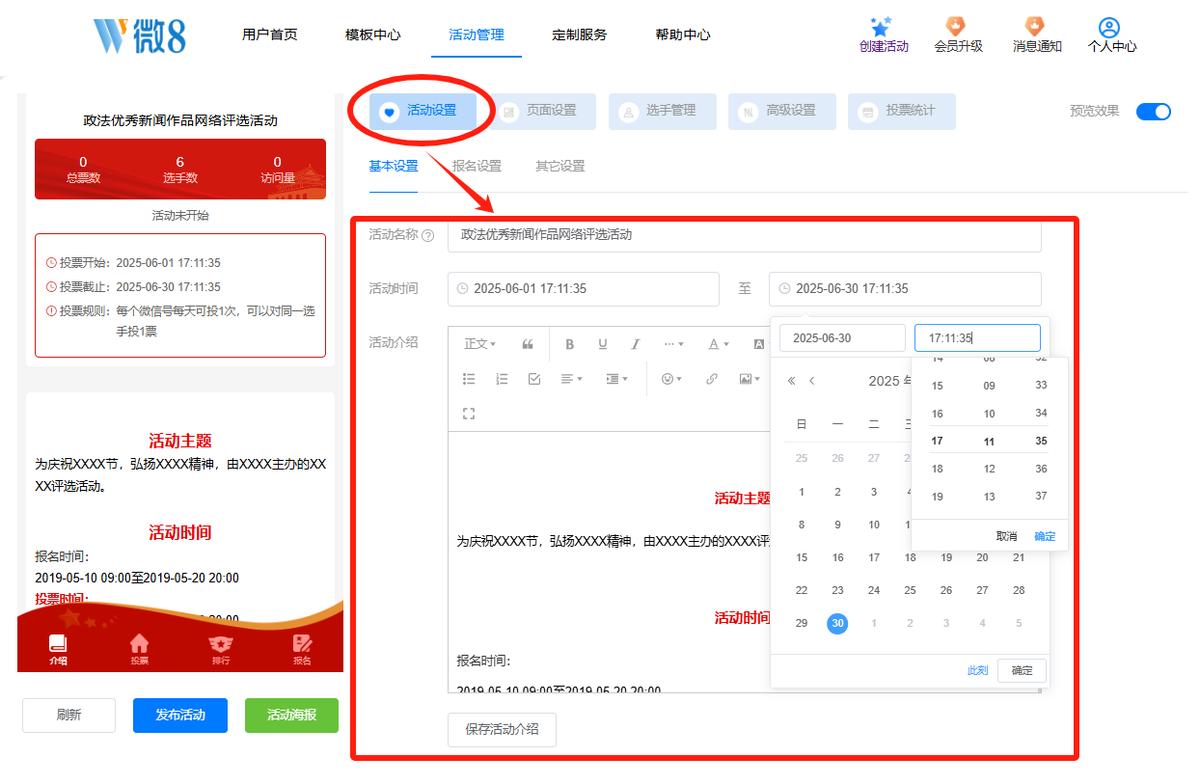The width and height of the screenshot is (1200, 778).
Task: Open the insert image dropdown
Action: point(749,379)
